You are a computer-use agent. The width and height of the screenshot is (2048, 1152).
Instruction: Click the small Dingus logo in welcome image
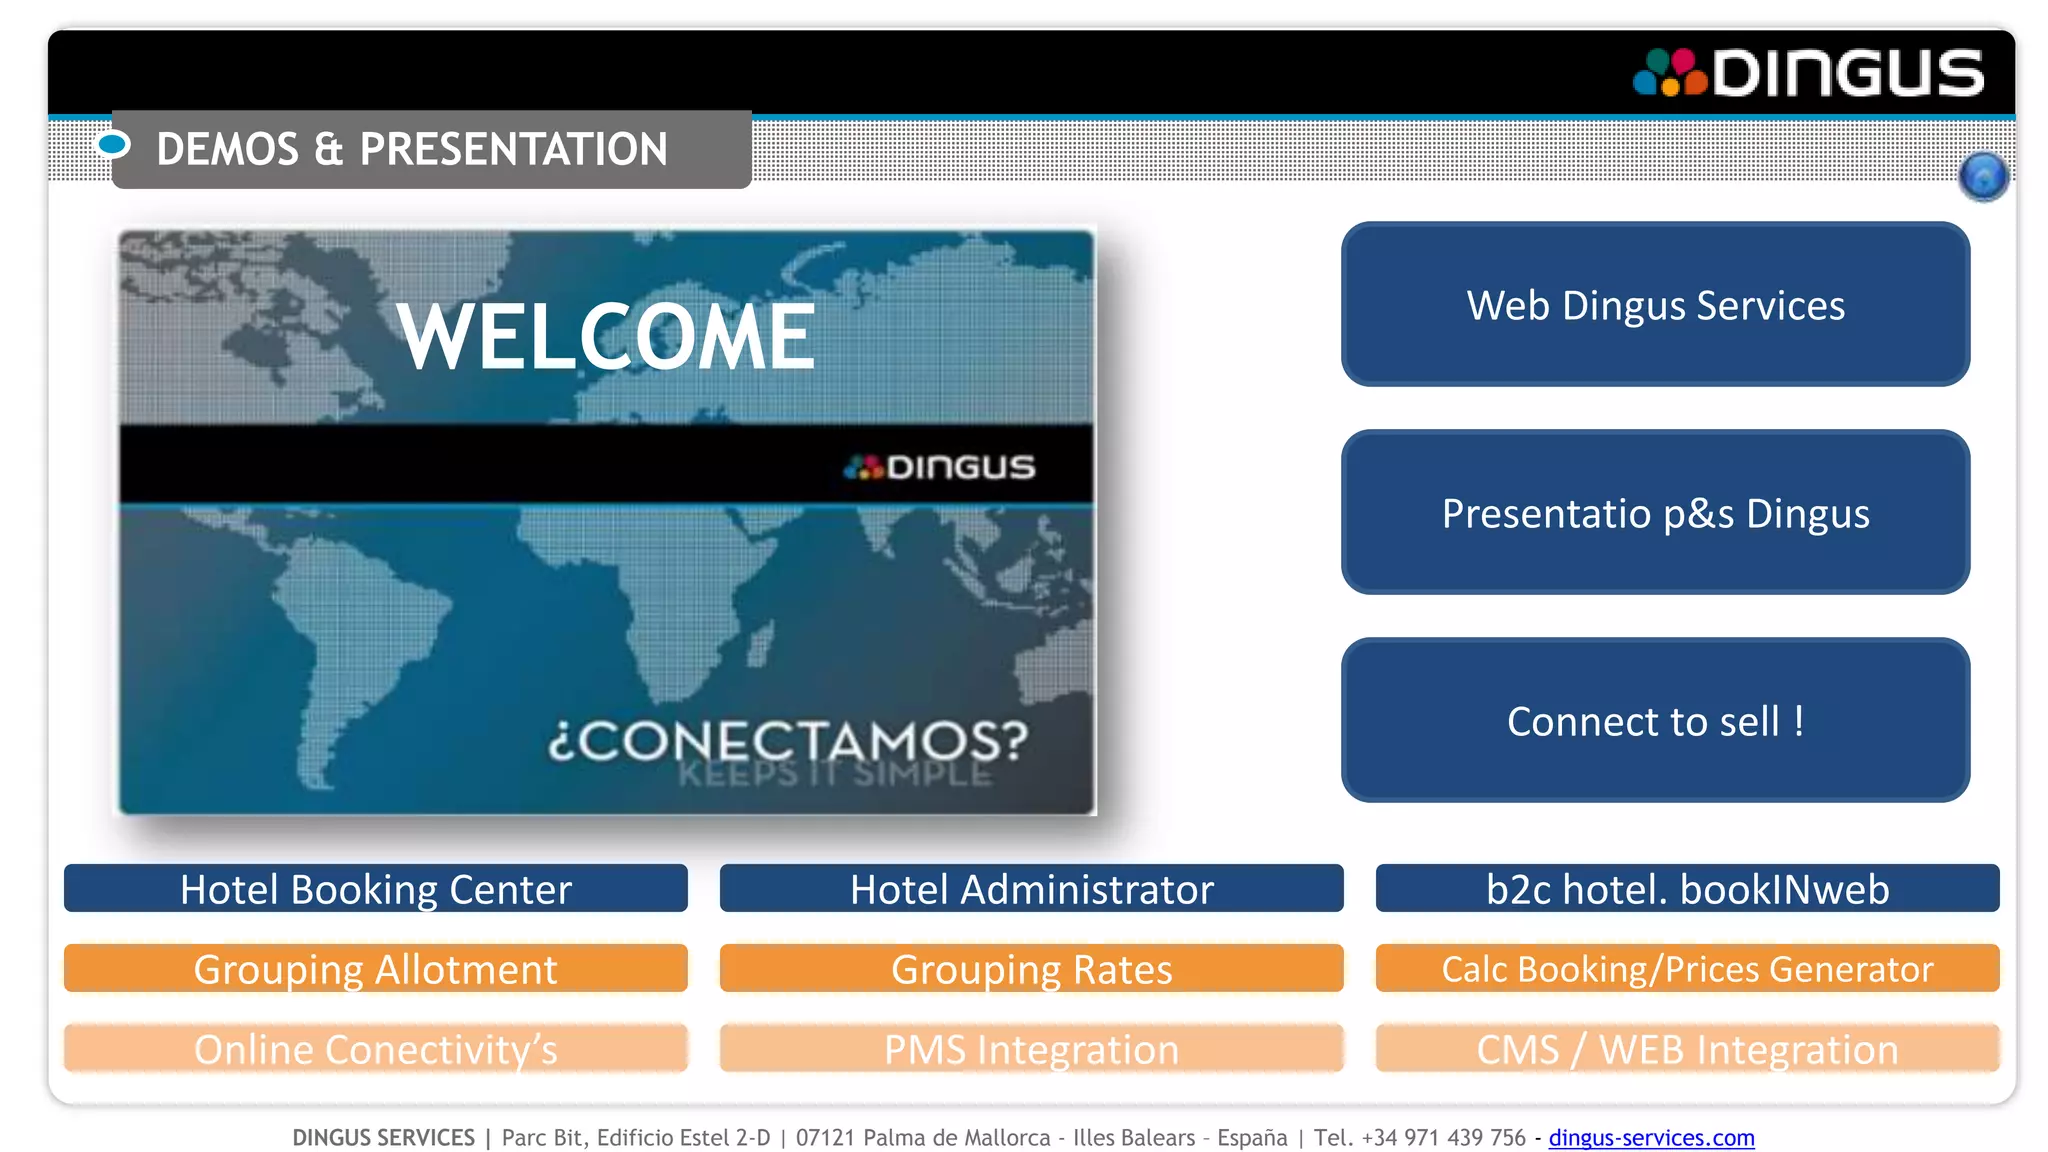coord(940,467)
